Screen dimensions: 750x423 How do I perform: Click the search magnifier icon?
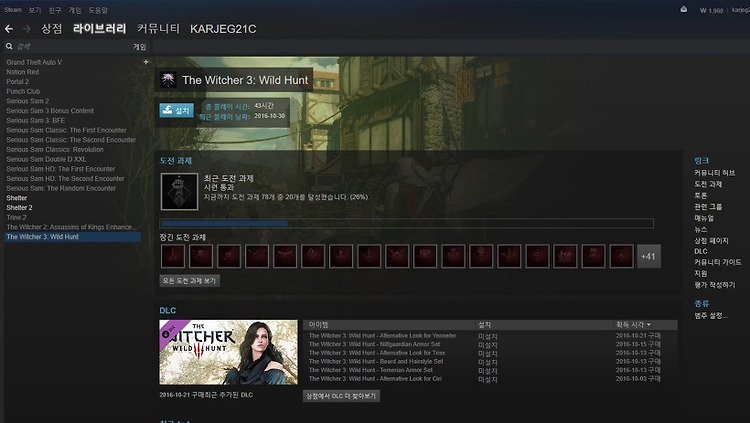point(9,46)
